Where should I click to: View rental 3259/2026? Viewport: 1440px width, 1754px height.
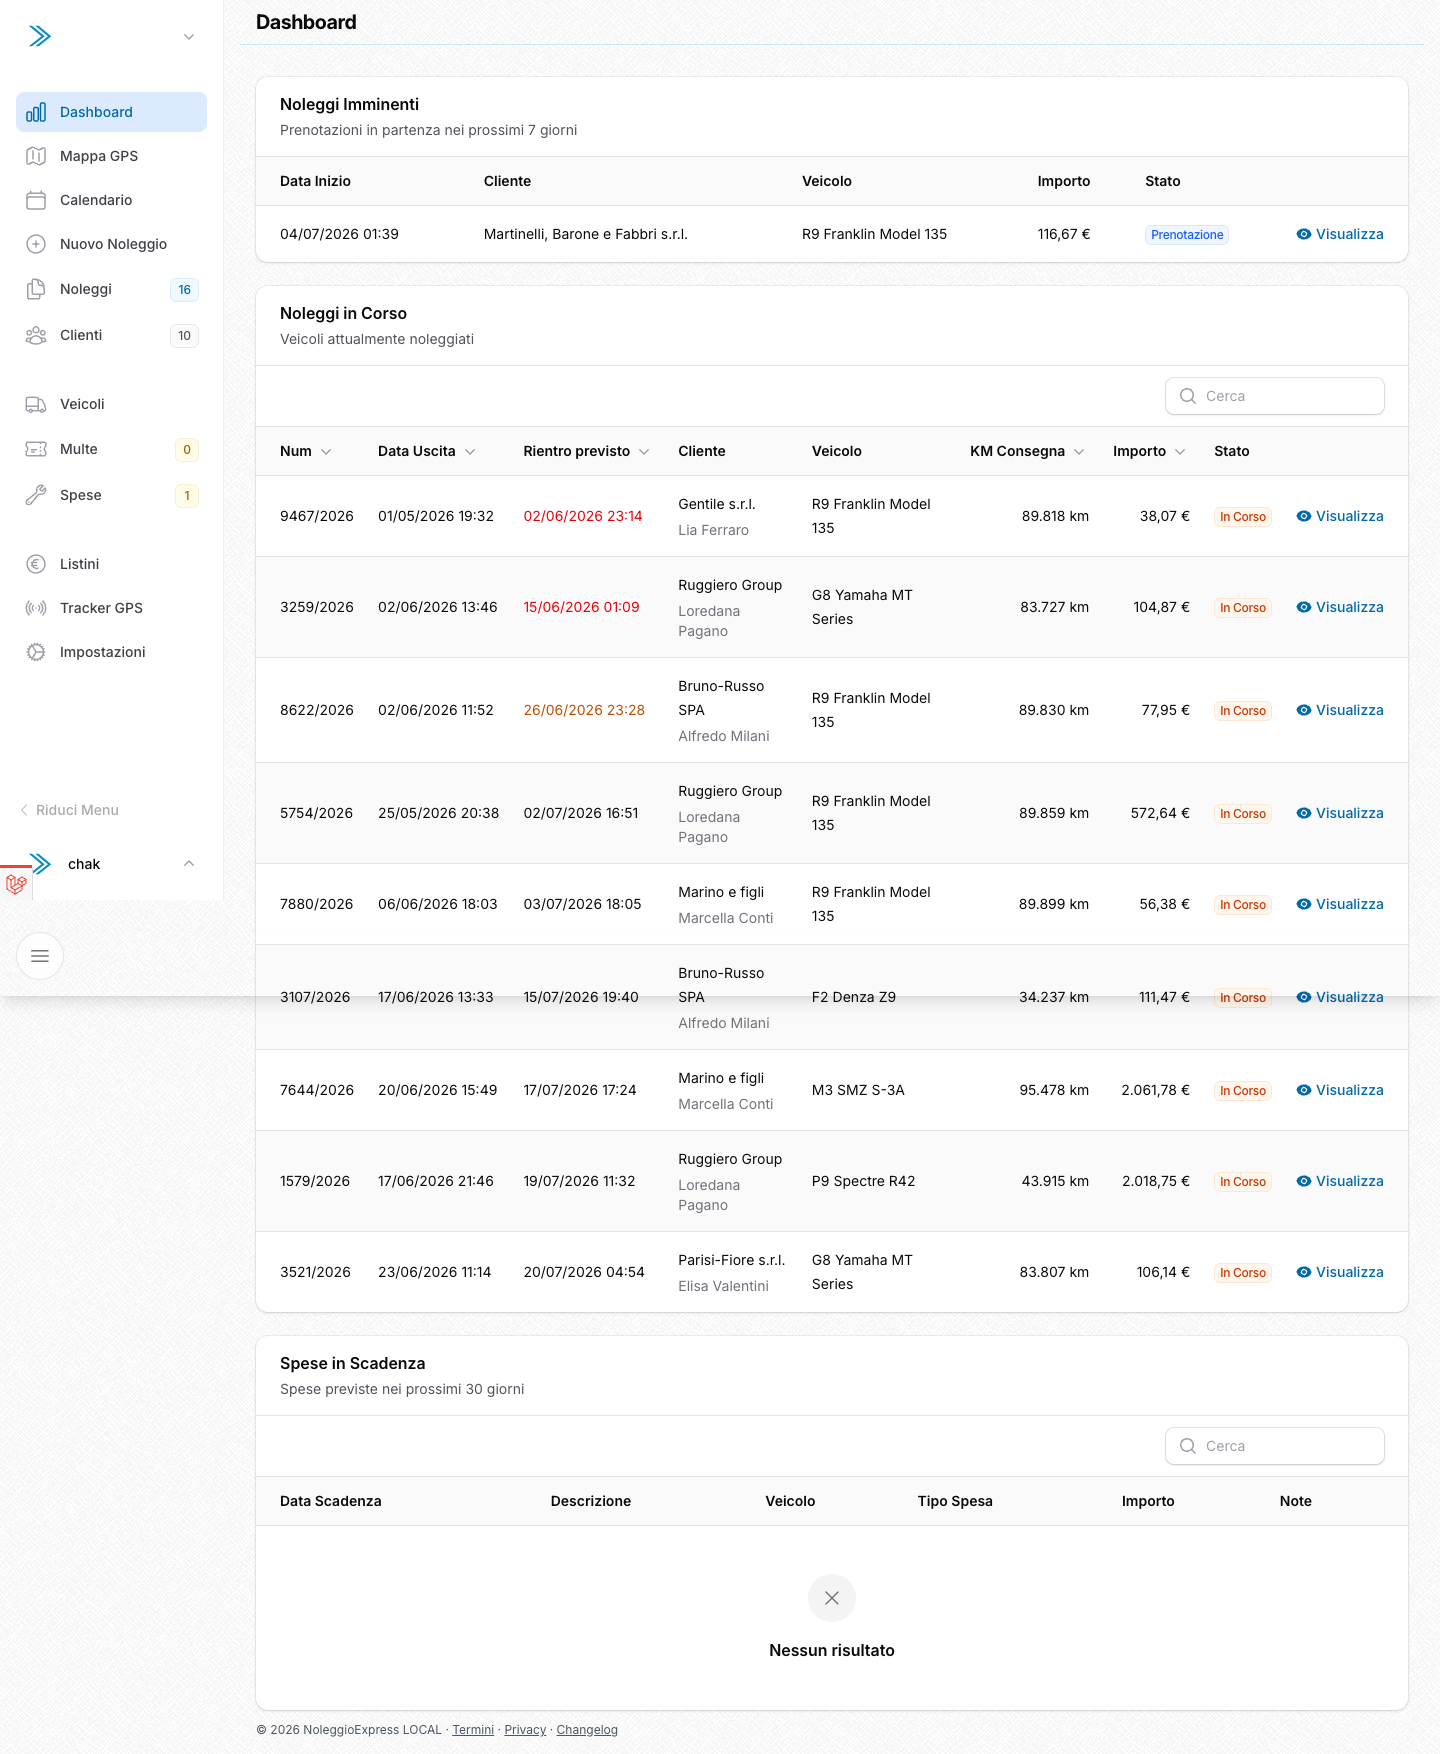[x=1340, y=607]
